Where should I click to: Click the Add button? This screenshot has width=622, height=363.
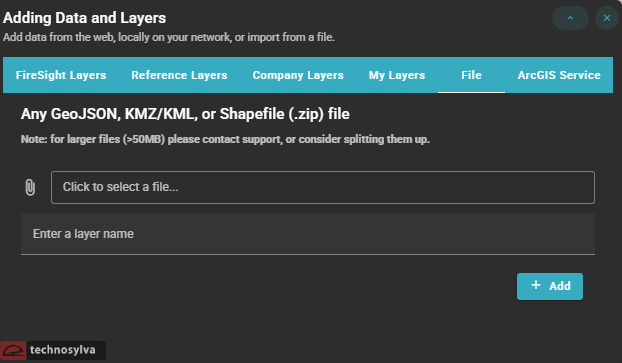click(550, 286)
